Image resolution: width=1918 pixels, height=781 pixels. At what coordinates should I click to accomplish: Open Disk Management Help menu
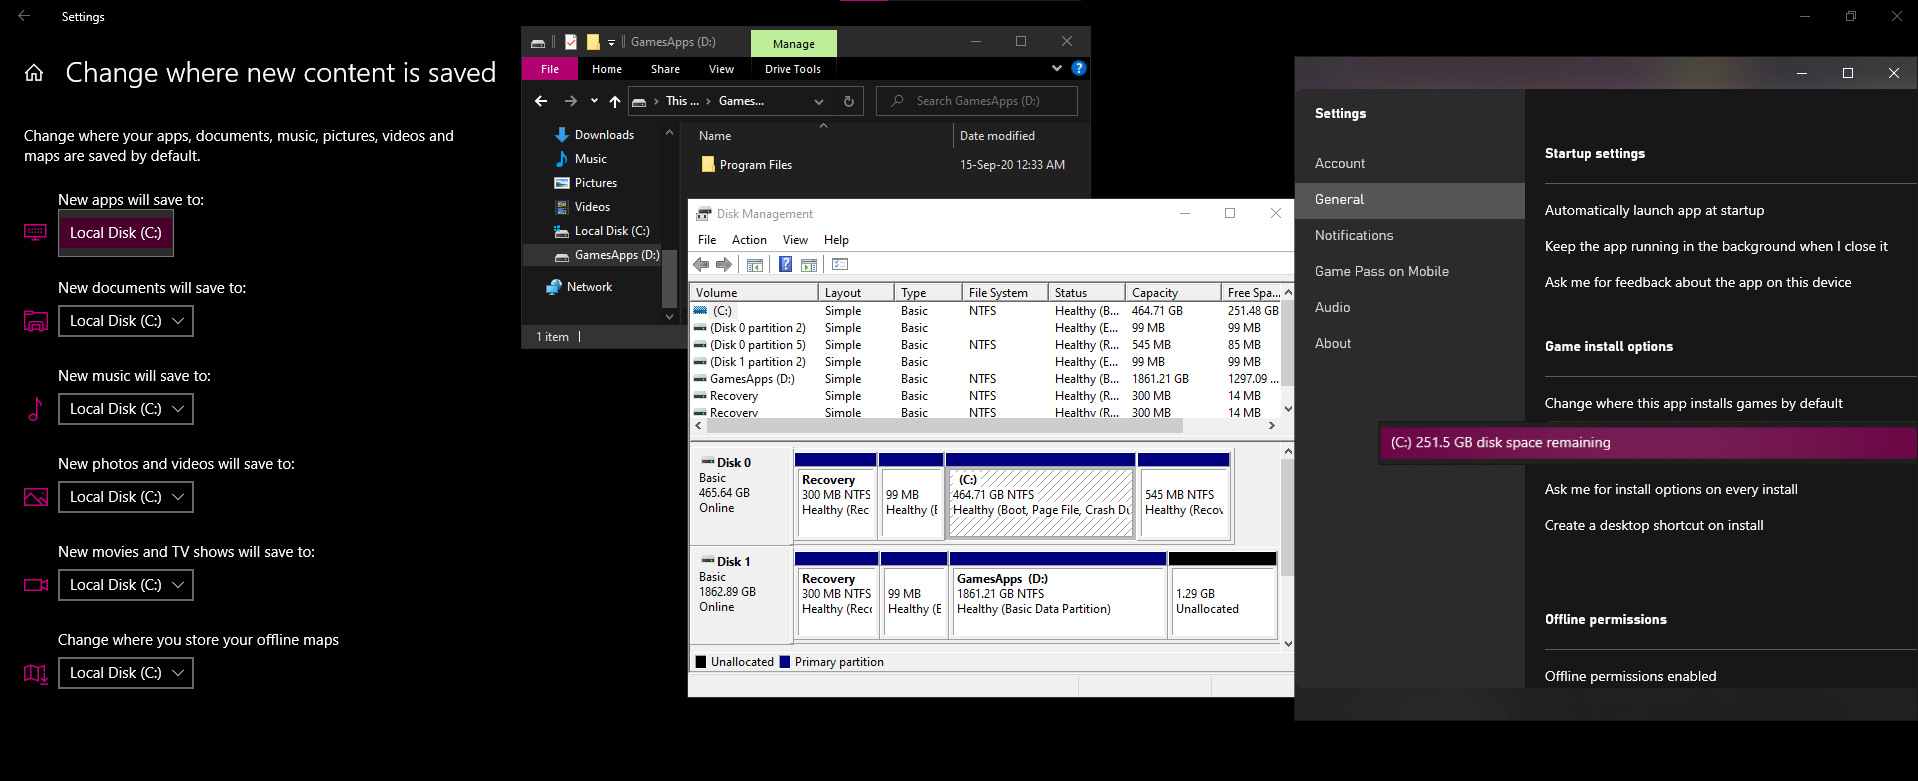tap(836, 240)
